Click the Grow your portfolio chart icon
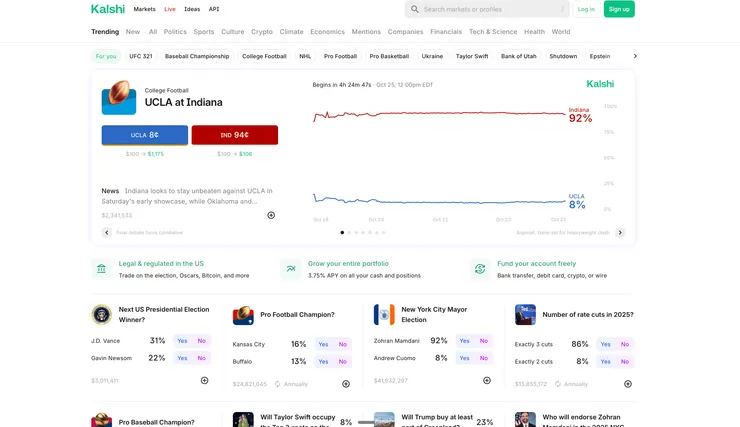 coord(291,269)
